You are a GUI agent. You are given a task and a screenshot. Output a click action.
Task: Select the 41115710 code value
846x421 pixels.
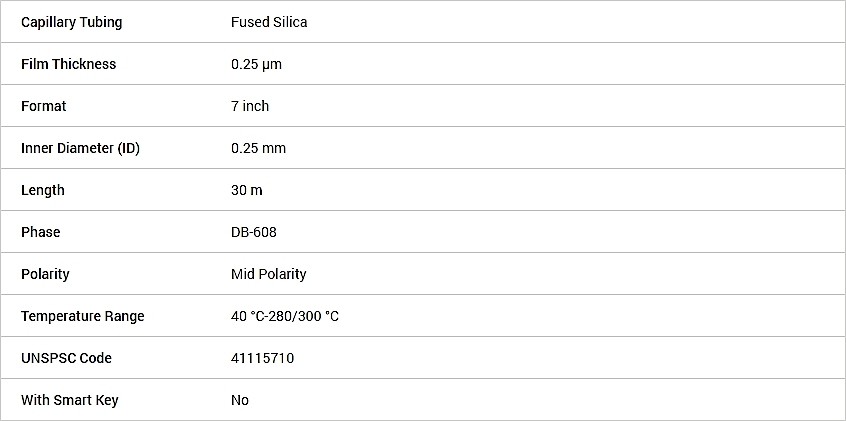tap(262, 358)
